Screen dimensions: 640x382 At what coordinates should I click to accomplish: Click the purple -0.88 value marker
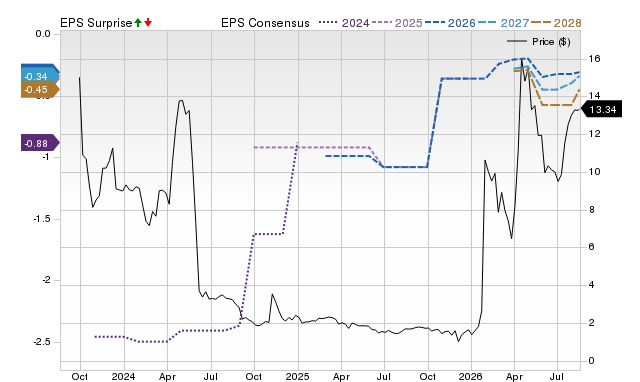click(40, 143)
